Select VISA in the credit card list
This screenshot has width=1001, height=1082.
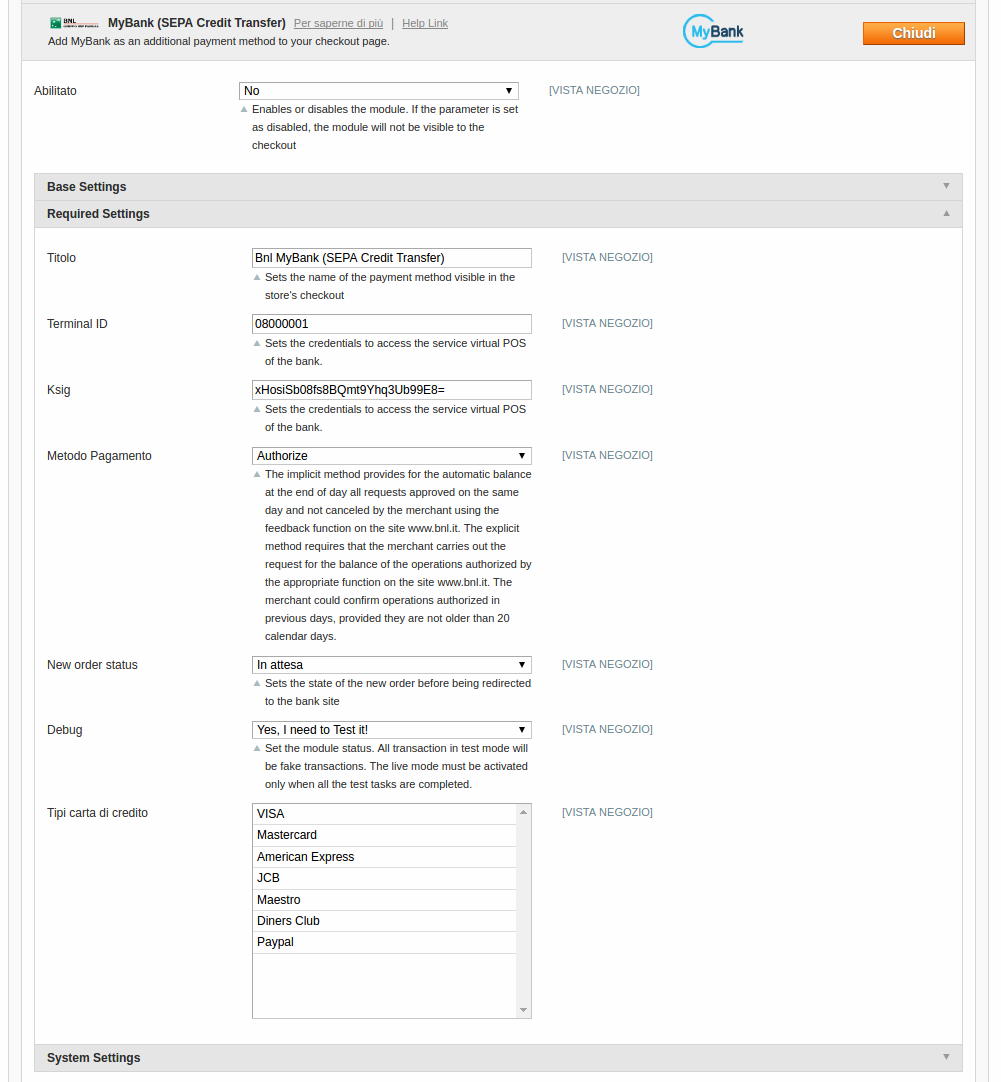(384, 814)
